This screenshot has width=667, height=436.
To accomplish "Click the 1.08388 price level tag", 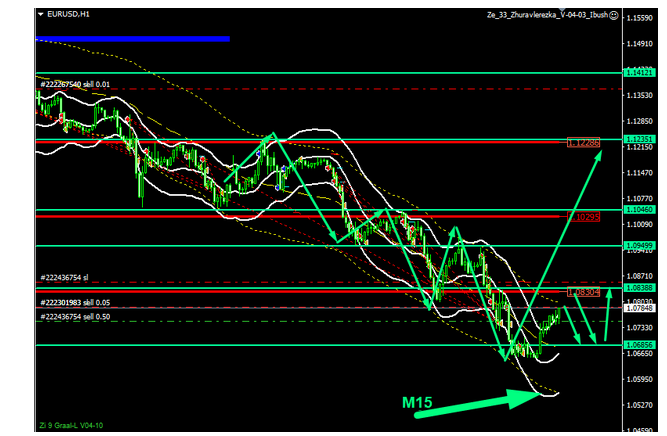I will (x=640, y=287).
